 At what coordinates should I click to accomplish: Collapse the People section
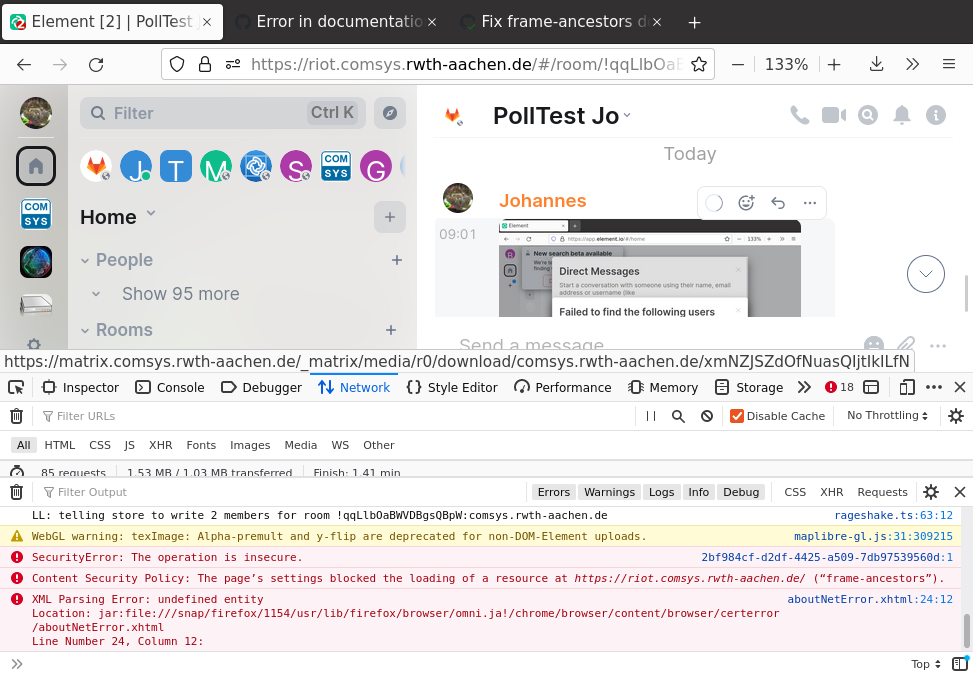point(85,261)
